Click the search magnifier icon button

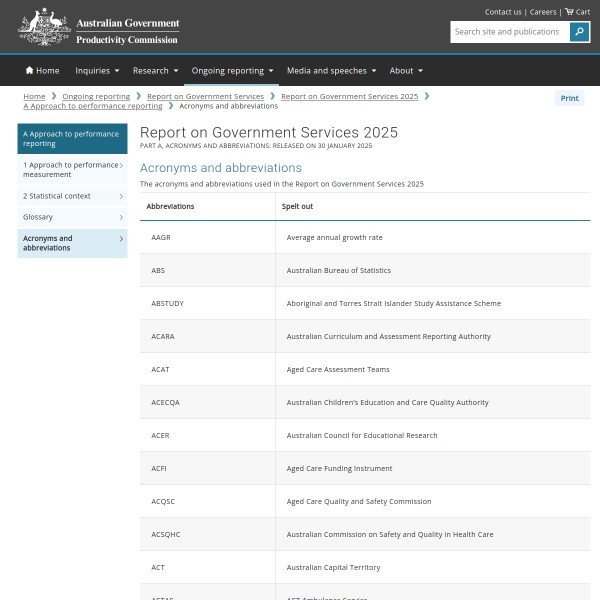579,32
